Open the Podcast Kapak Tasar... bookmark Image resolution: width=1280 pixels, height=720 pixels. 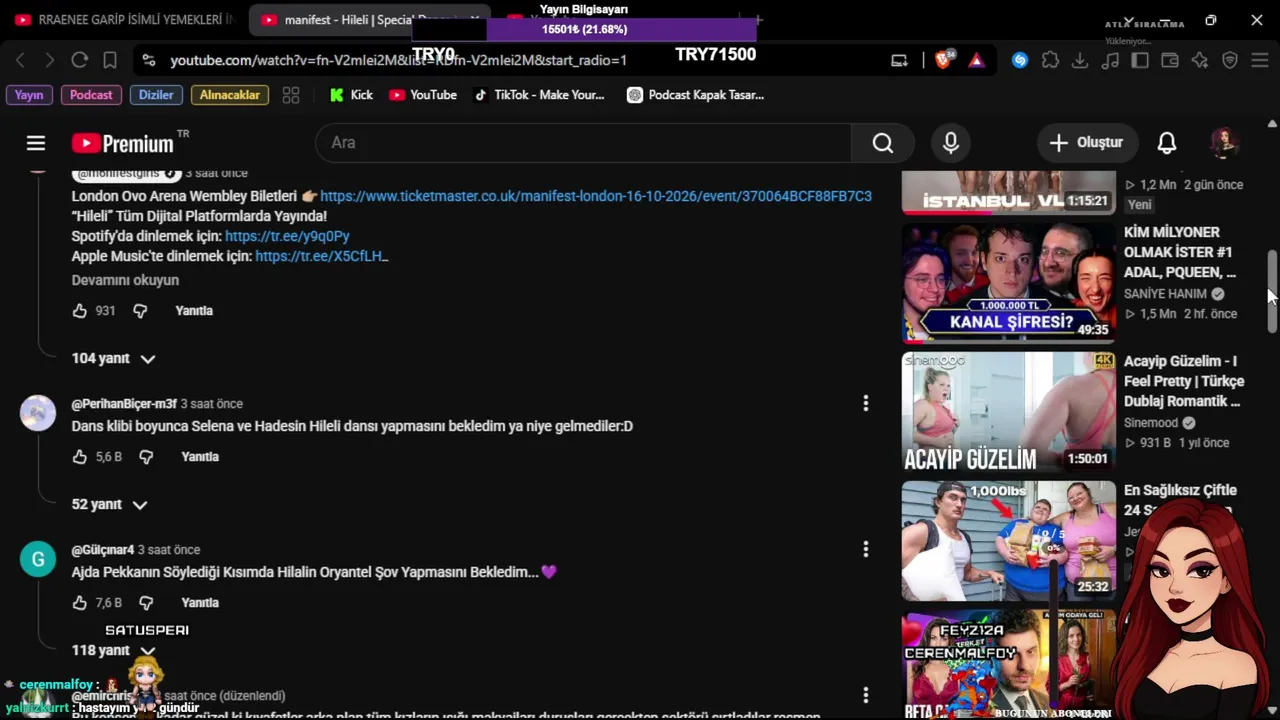point(695,95)
